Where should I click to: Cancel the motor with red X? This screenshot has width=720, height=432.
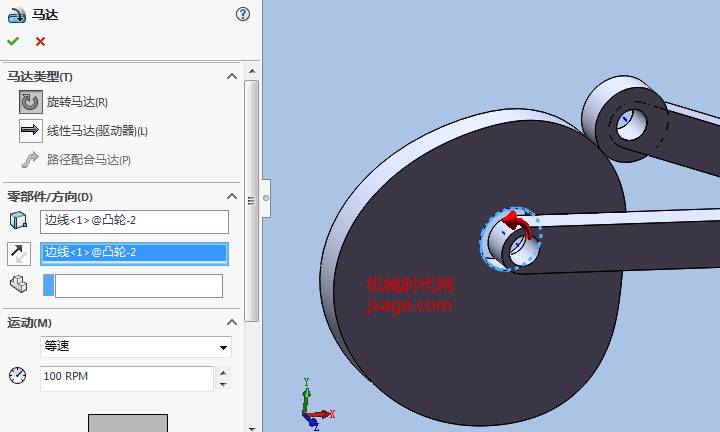pos(40,41)
